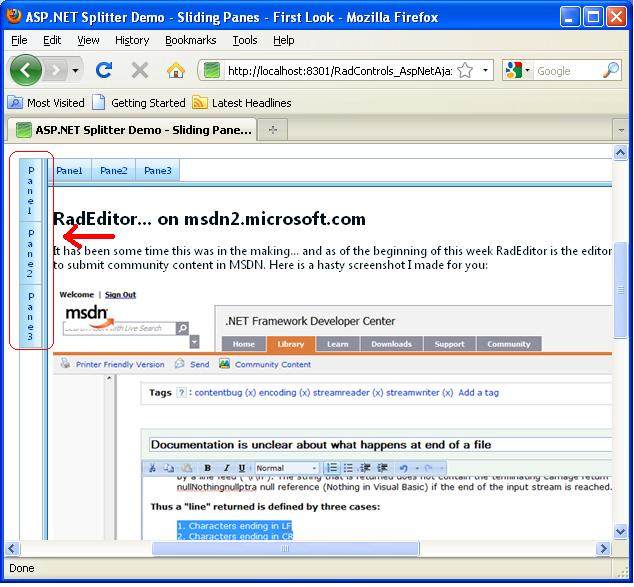Select the Learn tab in Developer Center
Image resolution: width=634 pixels, height=587 pixels.
338,344
